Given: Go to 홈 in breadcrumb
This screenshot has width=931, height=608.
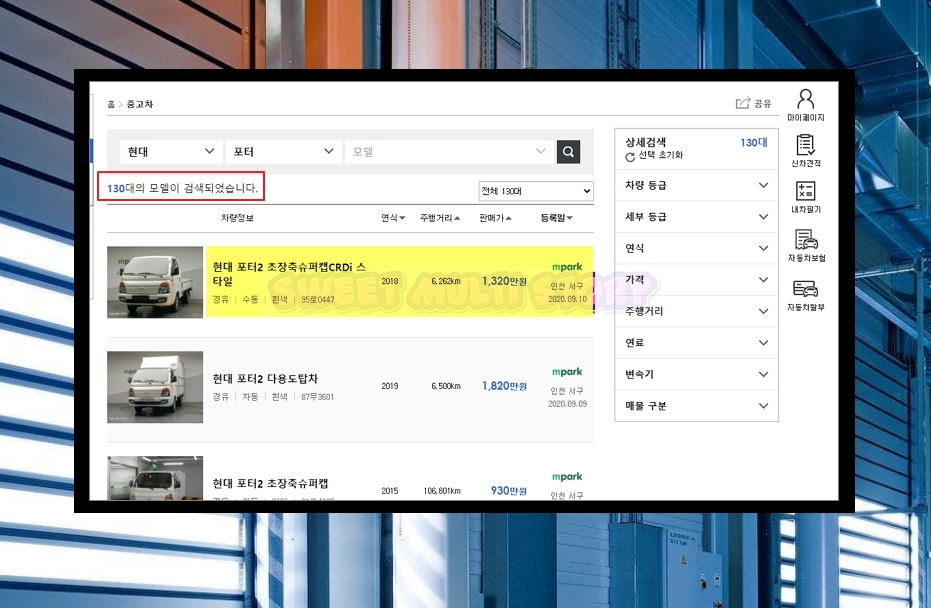Looking at the screenshot, I should tap(111, 104).
